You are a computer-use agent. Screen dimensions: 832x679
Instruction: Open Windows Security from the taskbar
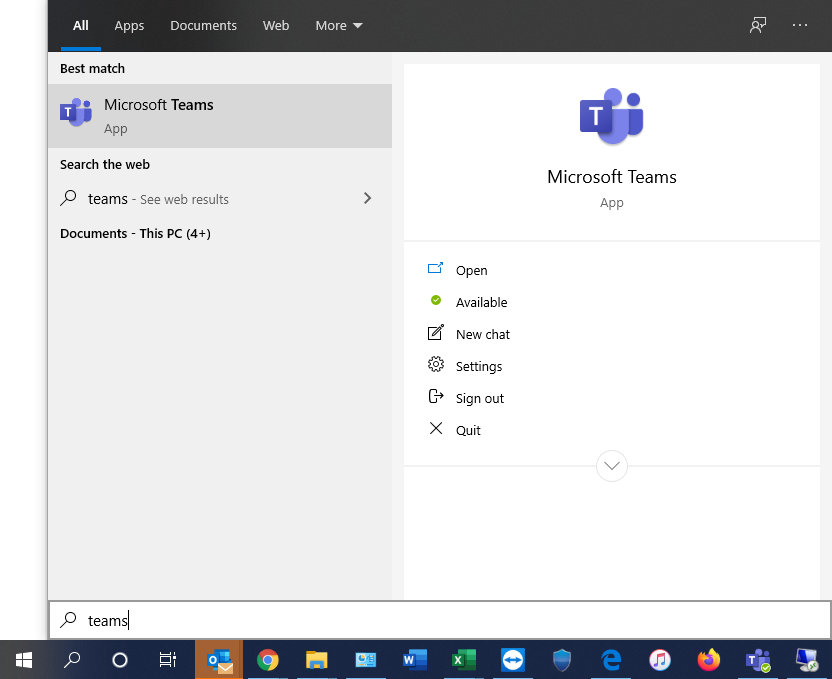click(x=561, y=660)
